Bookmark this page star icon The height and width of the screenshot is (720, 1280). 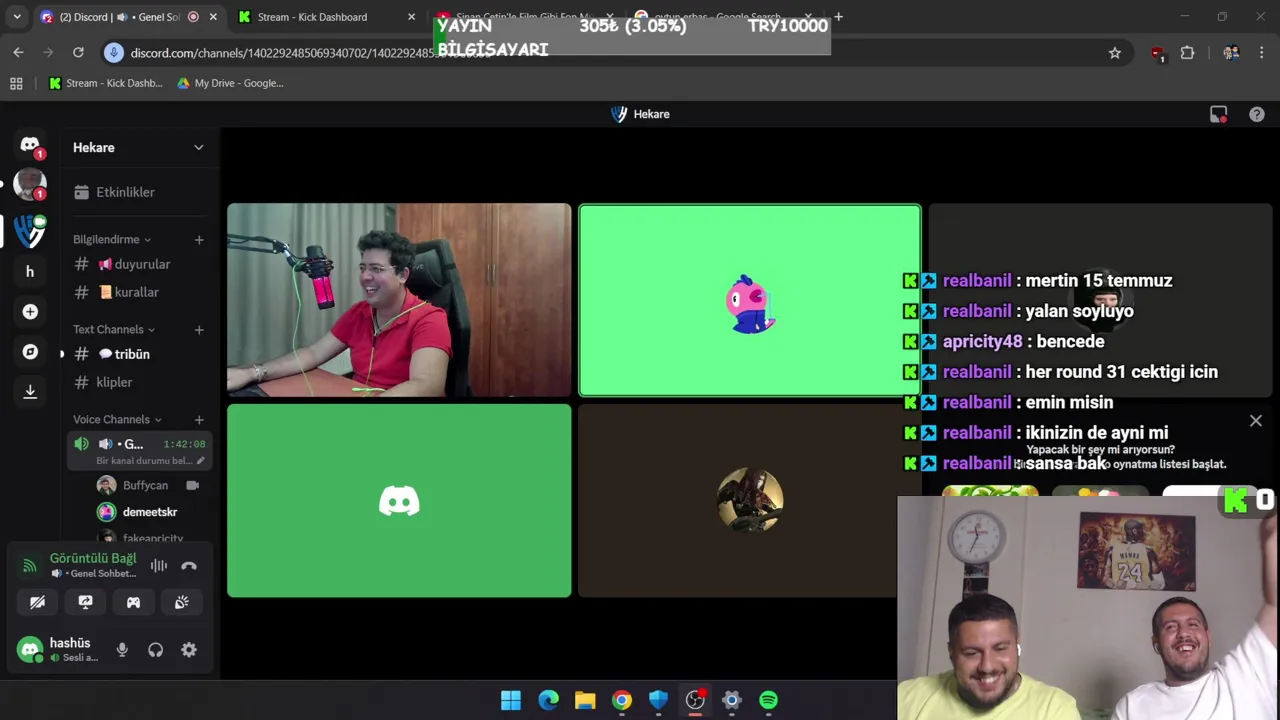[1115, 53]
